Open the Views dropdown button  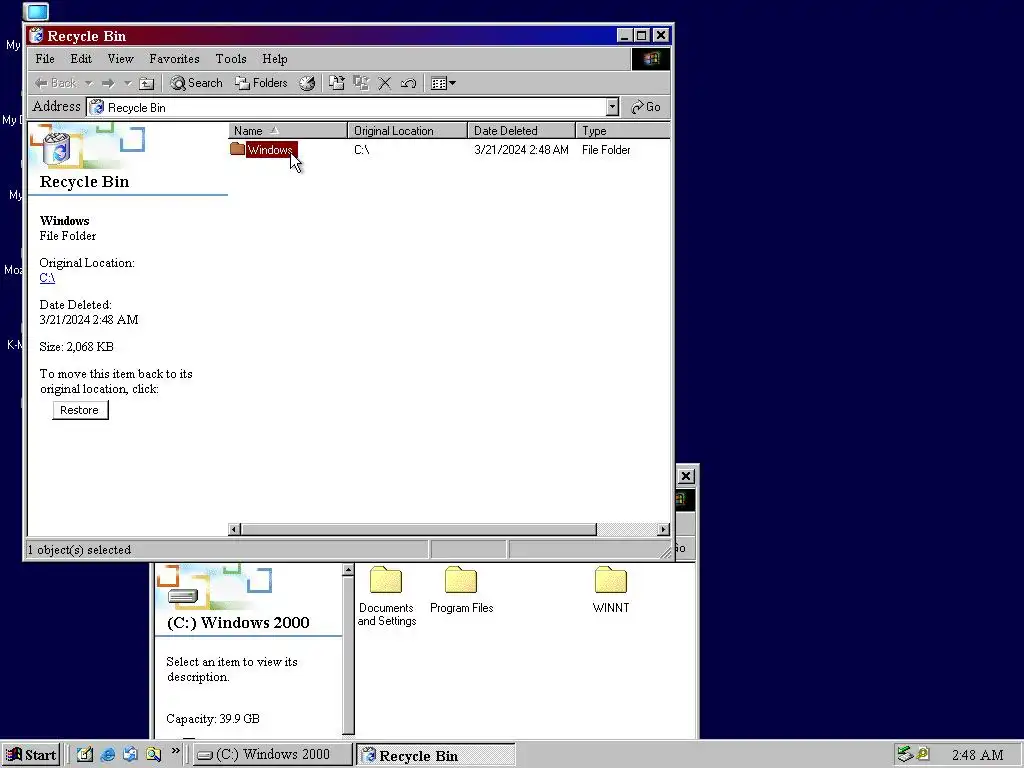pyautogui.click(x=443, y=83)
